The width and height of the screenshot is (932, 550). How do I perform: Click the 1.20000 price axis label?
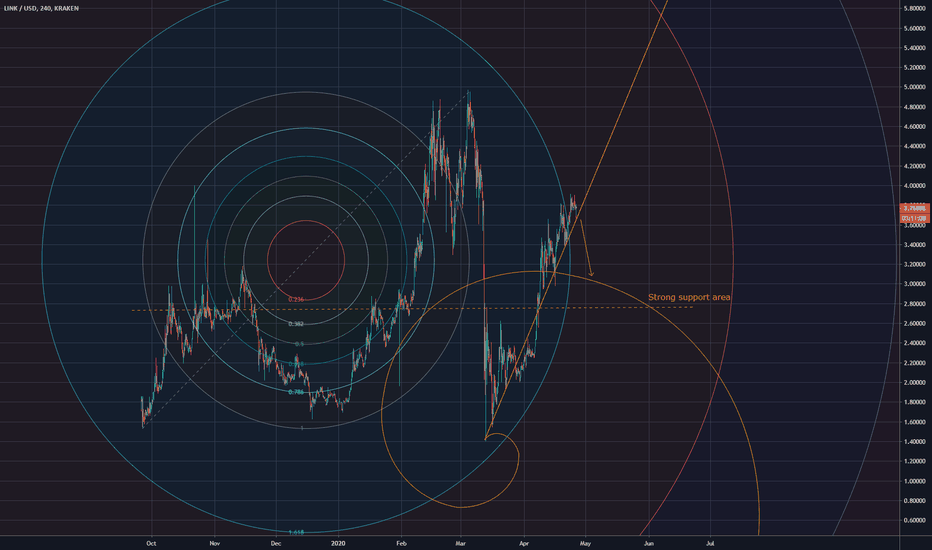[x=915, y=461]
